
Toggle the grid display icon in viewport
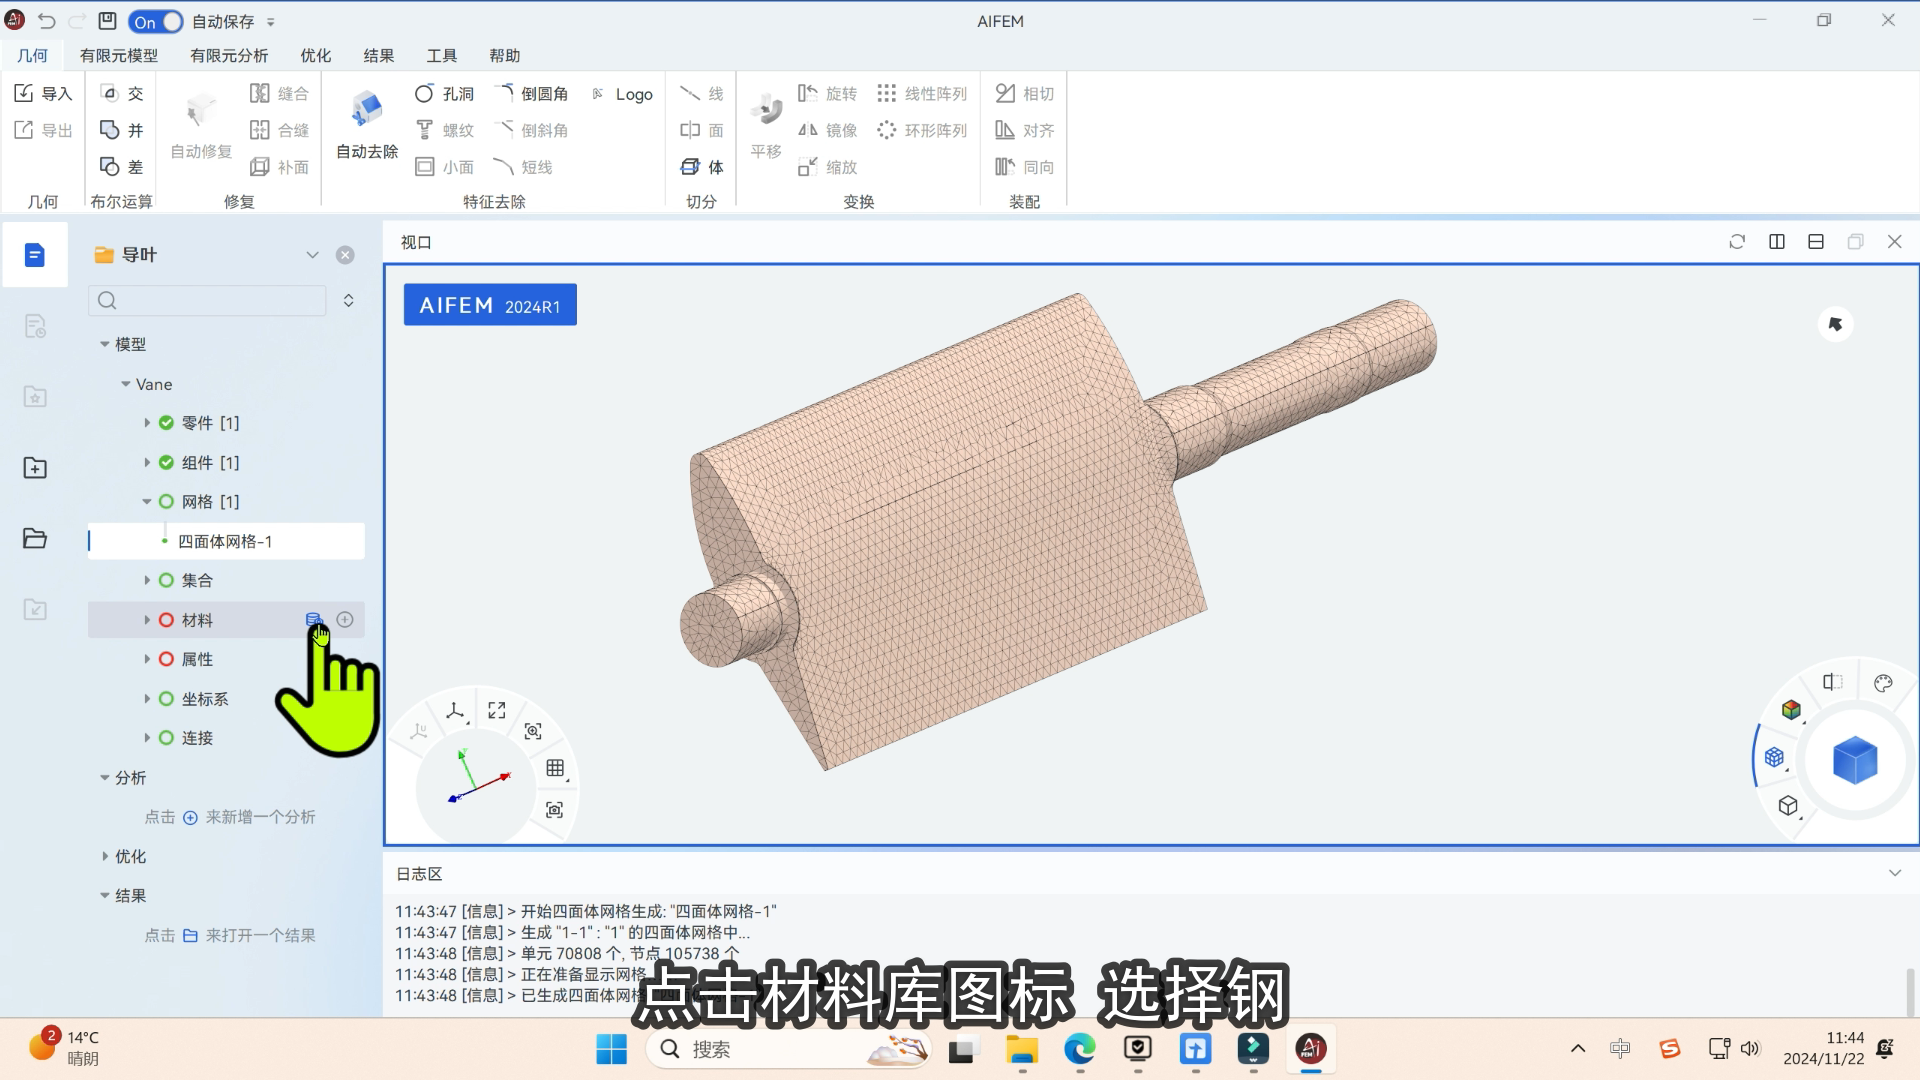pos(555,768)
